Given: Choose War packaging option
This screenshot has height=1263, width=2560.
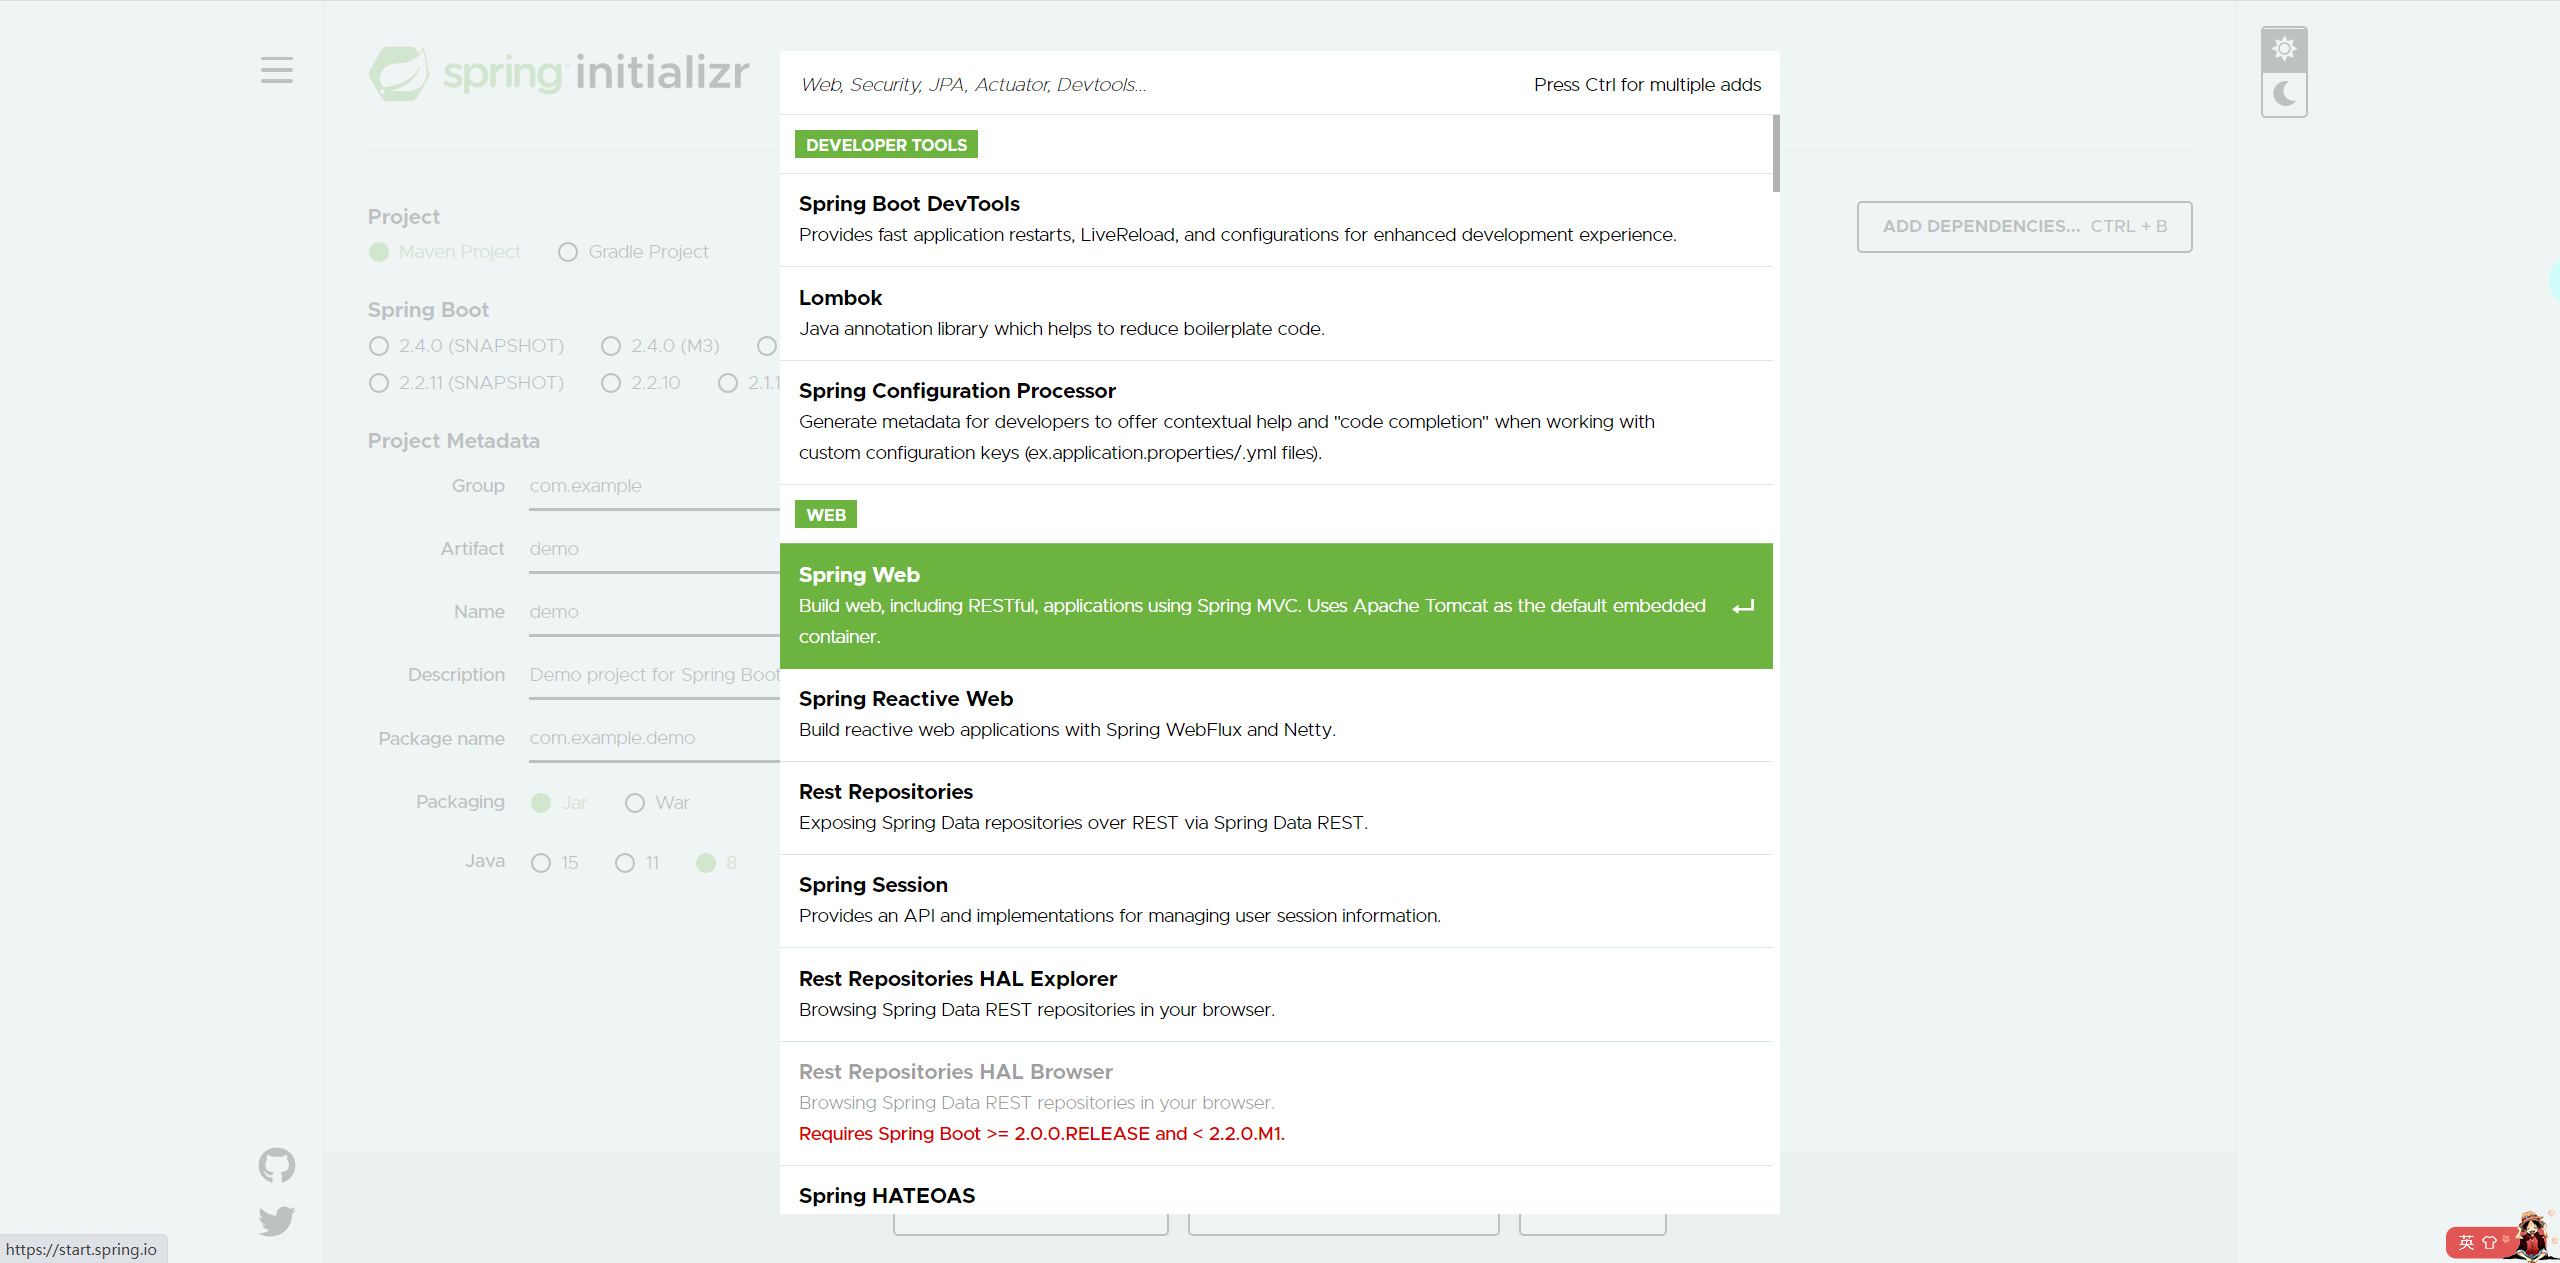Looking at the screenshot, I should coord(635,803).
